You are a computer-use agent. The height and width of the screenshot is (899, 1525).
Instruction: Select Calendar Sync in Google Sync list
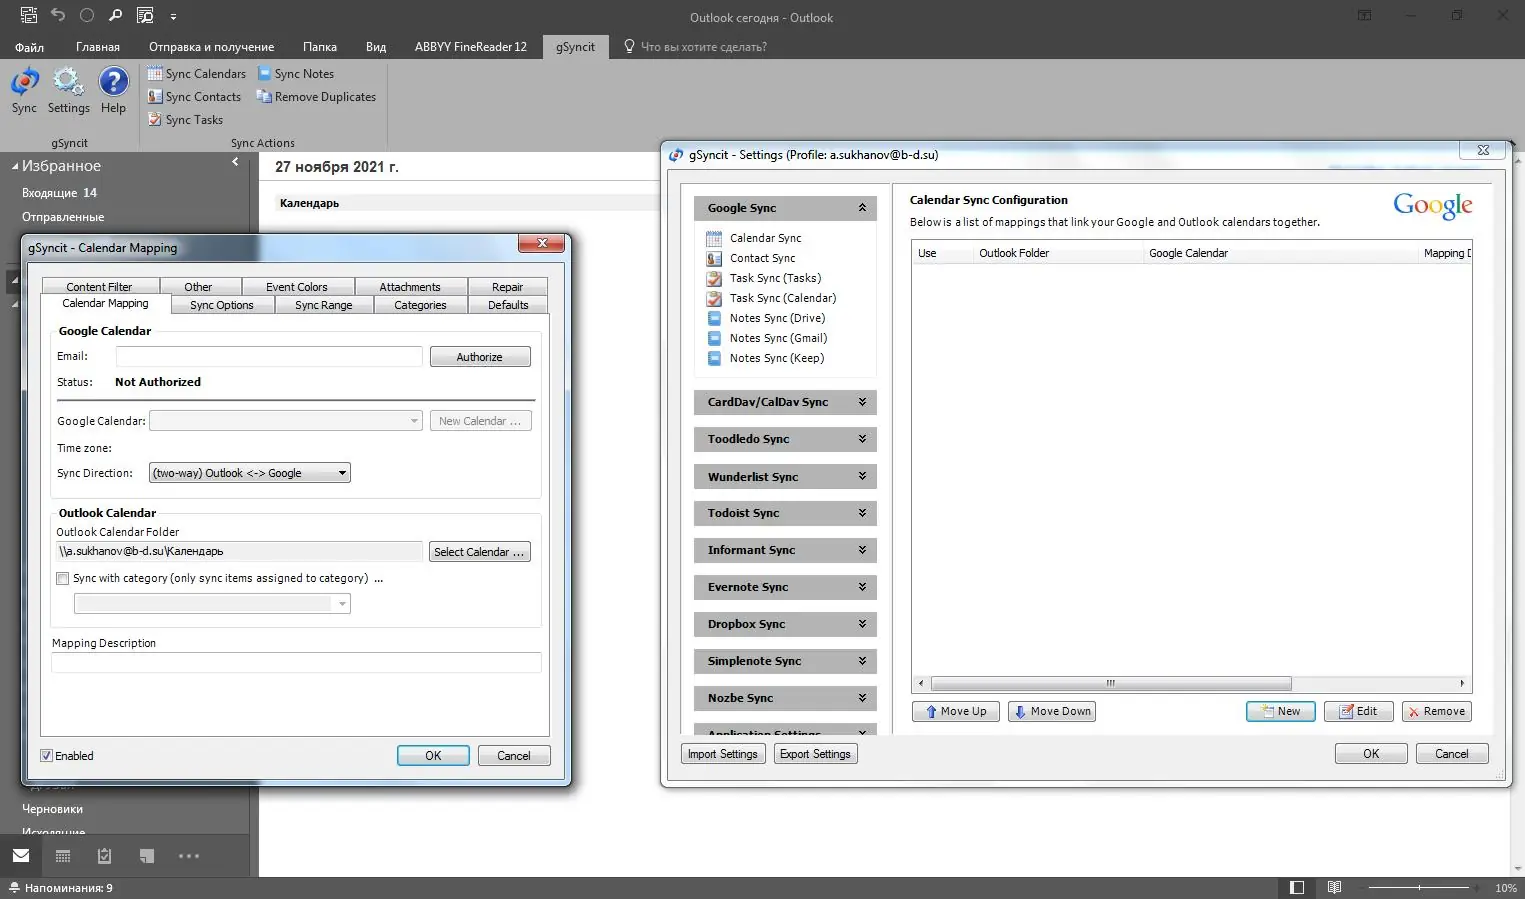click(x=765, y=238)
